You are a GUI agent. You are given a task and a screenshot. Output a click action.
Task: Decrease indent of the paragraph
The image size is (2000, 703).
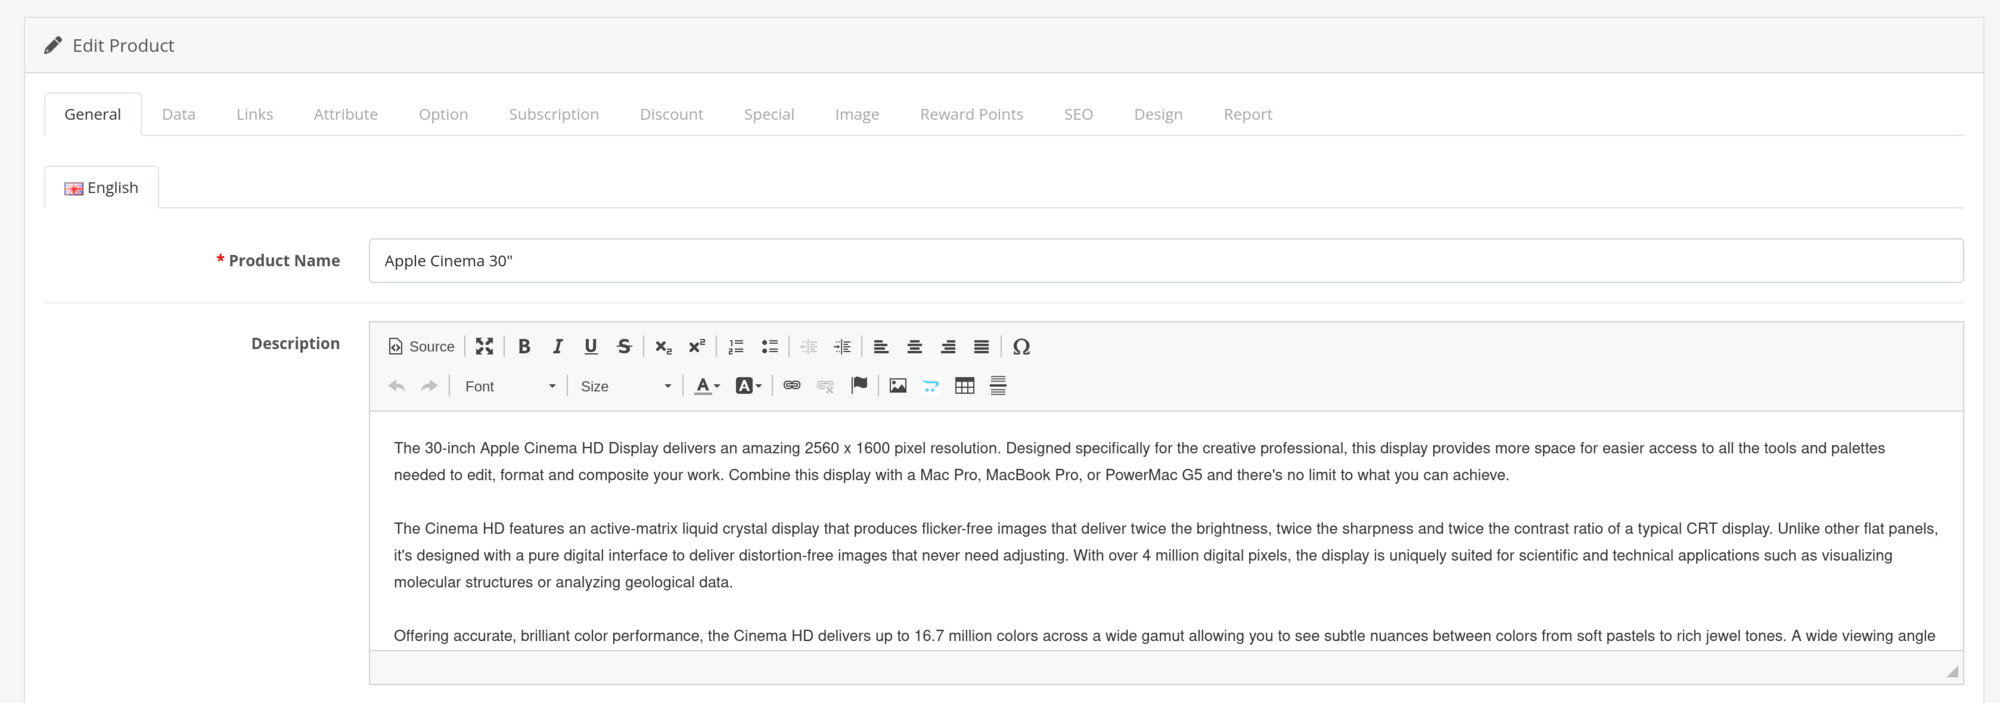coord(809,346)
